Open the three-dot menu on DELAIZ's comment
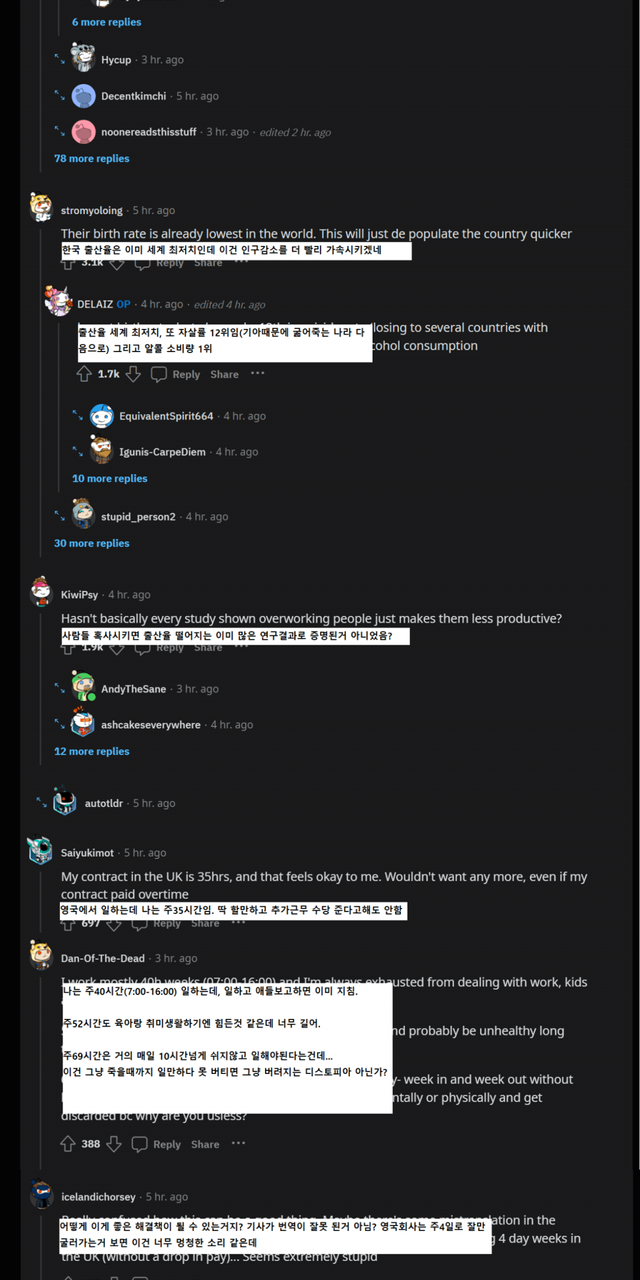 point(257,374)
